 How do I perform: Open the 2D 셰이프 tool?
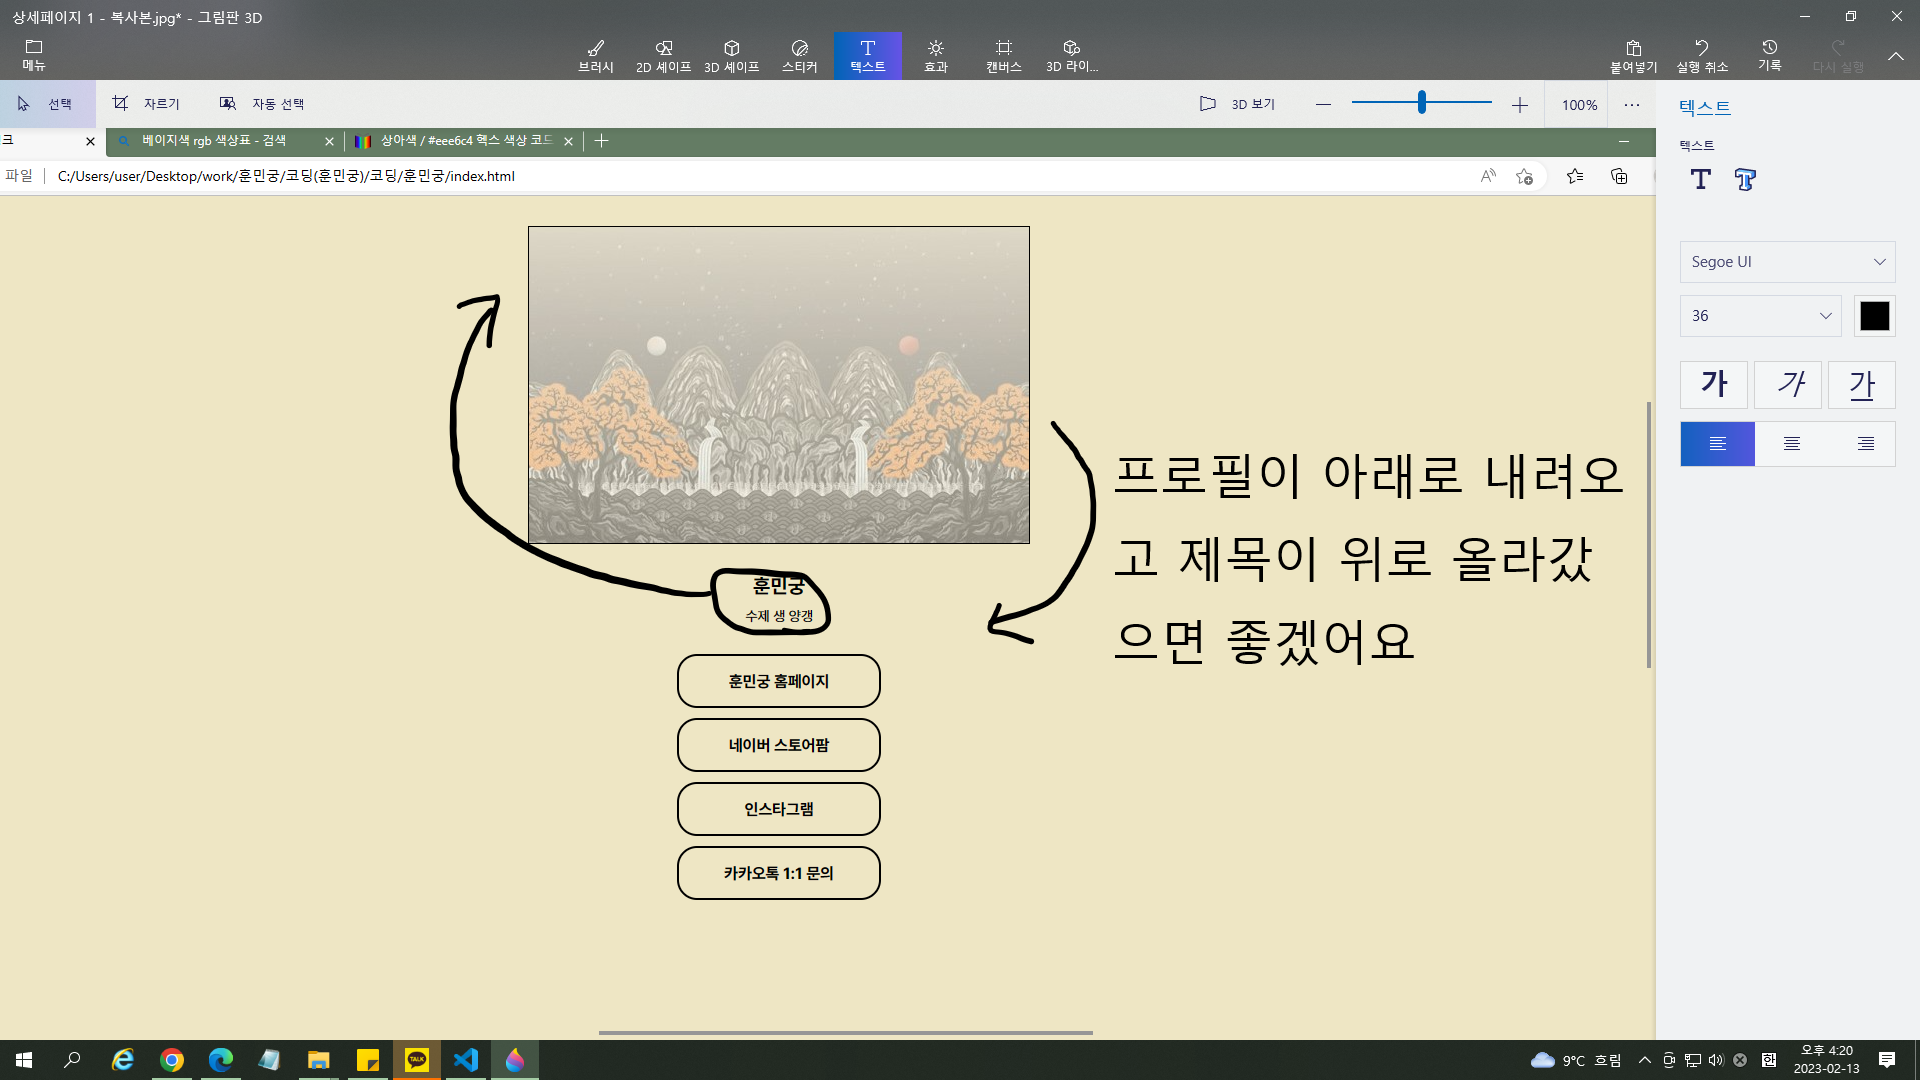click(x=664, y=56)
